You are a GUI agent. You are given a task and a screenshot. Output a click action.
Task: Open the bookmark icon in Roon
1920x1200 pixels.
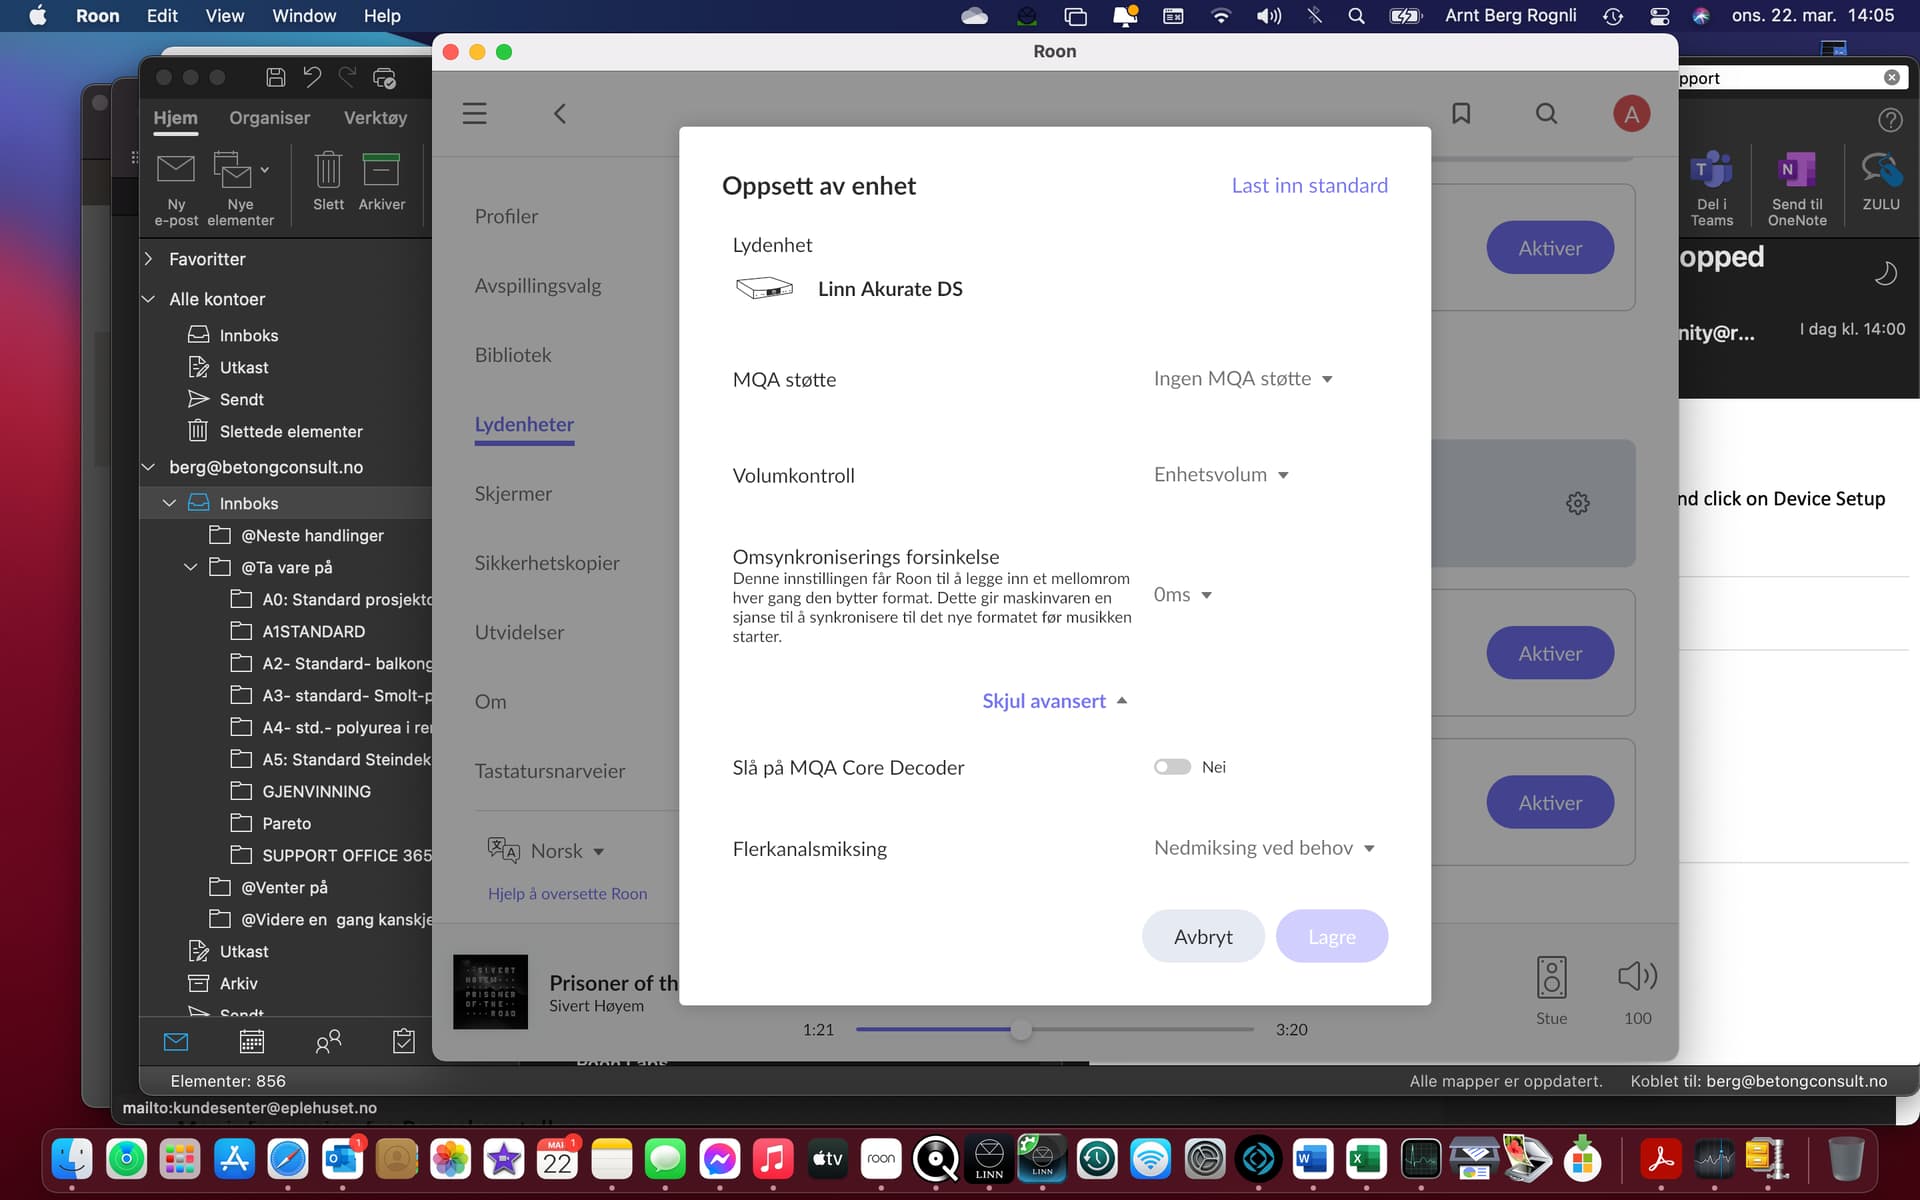pyautogui.click(x=1461, y=114)
